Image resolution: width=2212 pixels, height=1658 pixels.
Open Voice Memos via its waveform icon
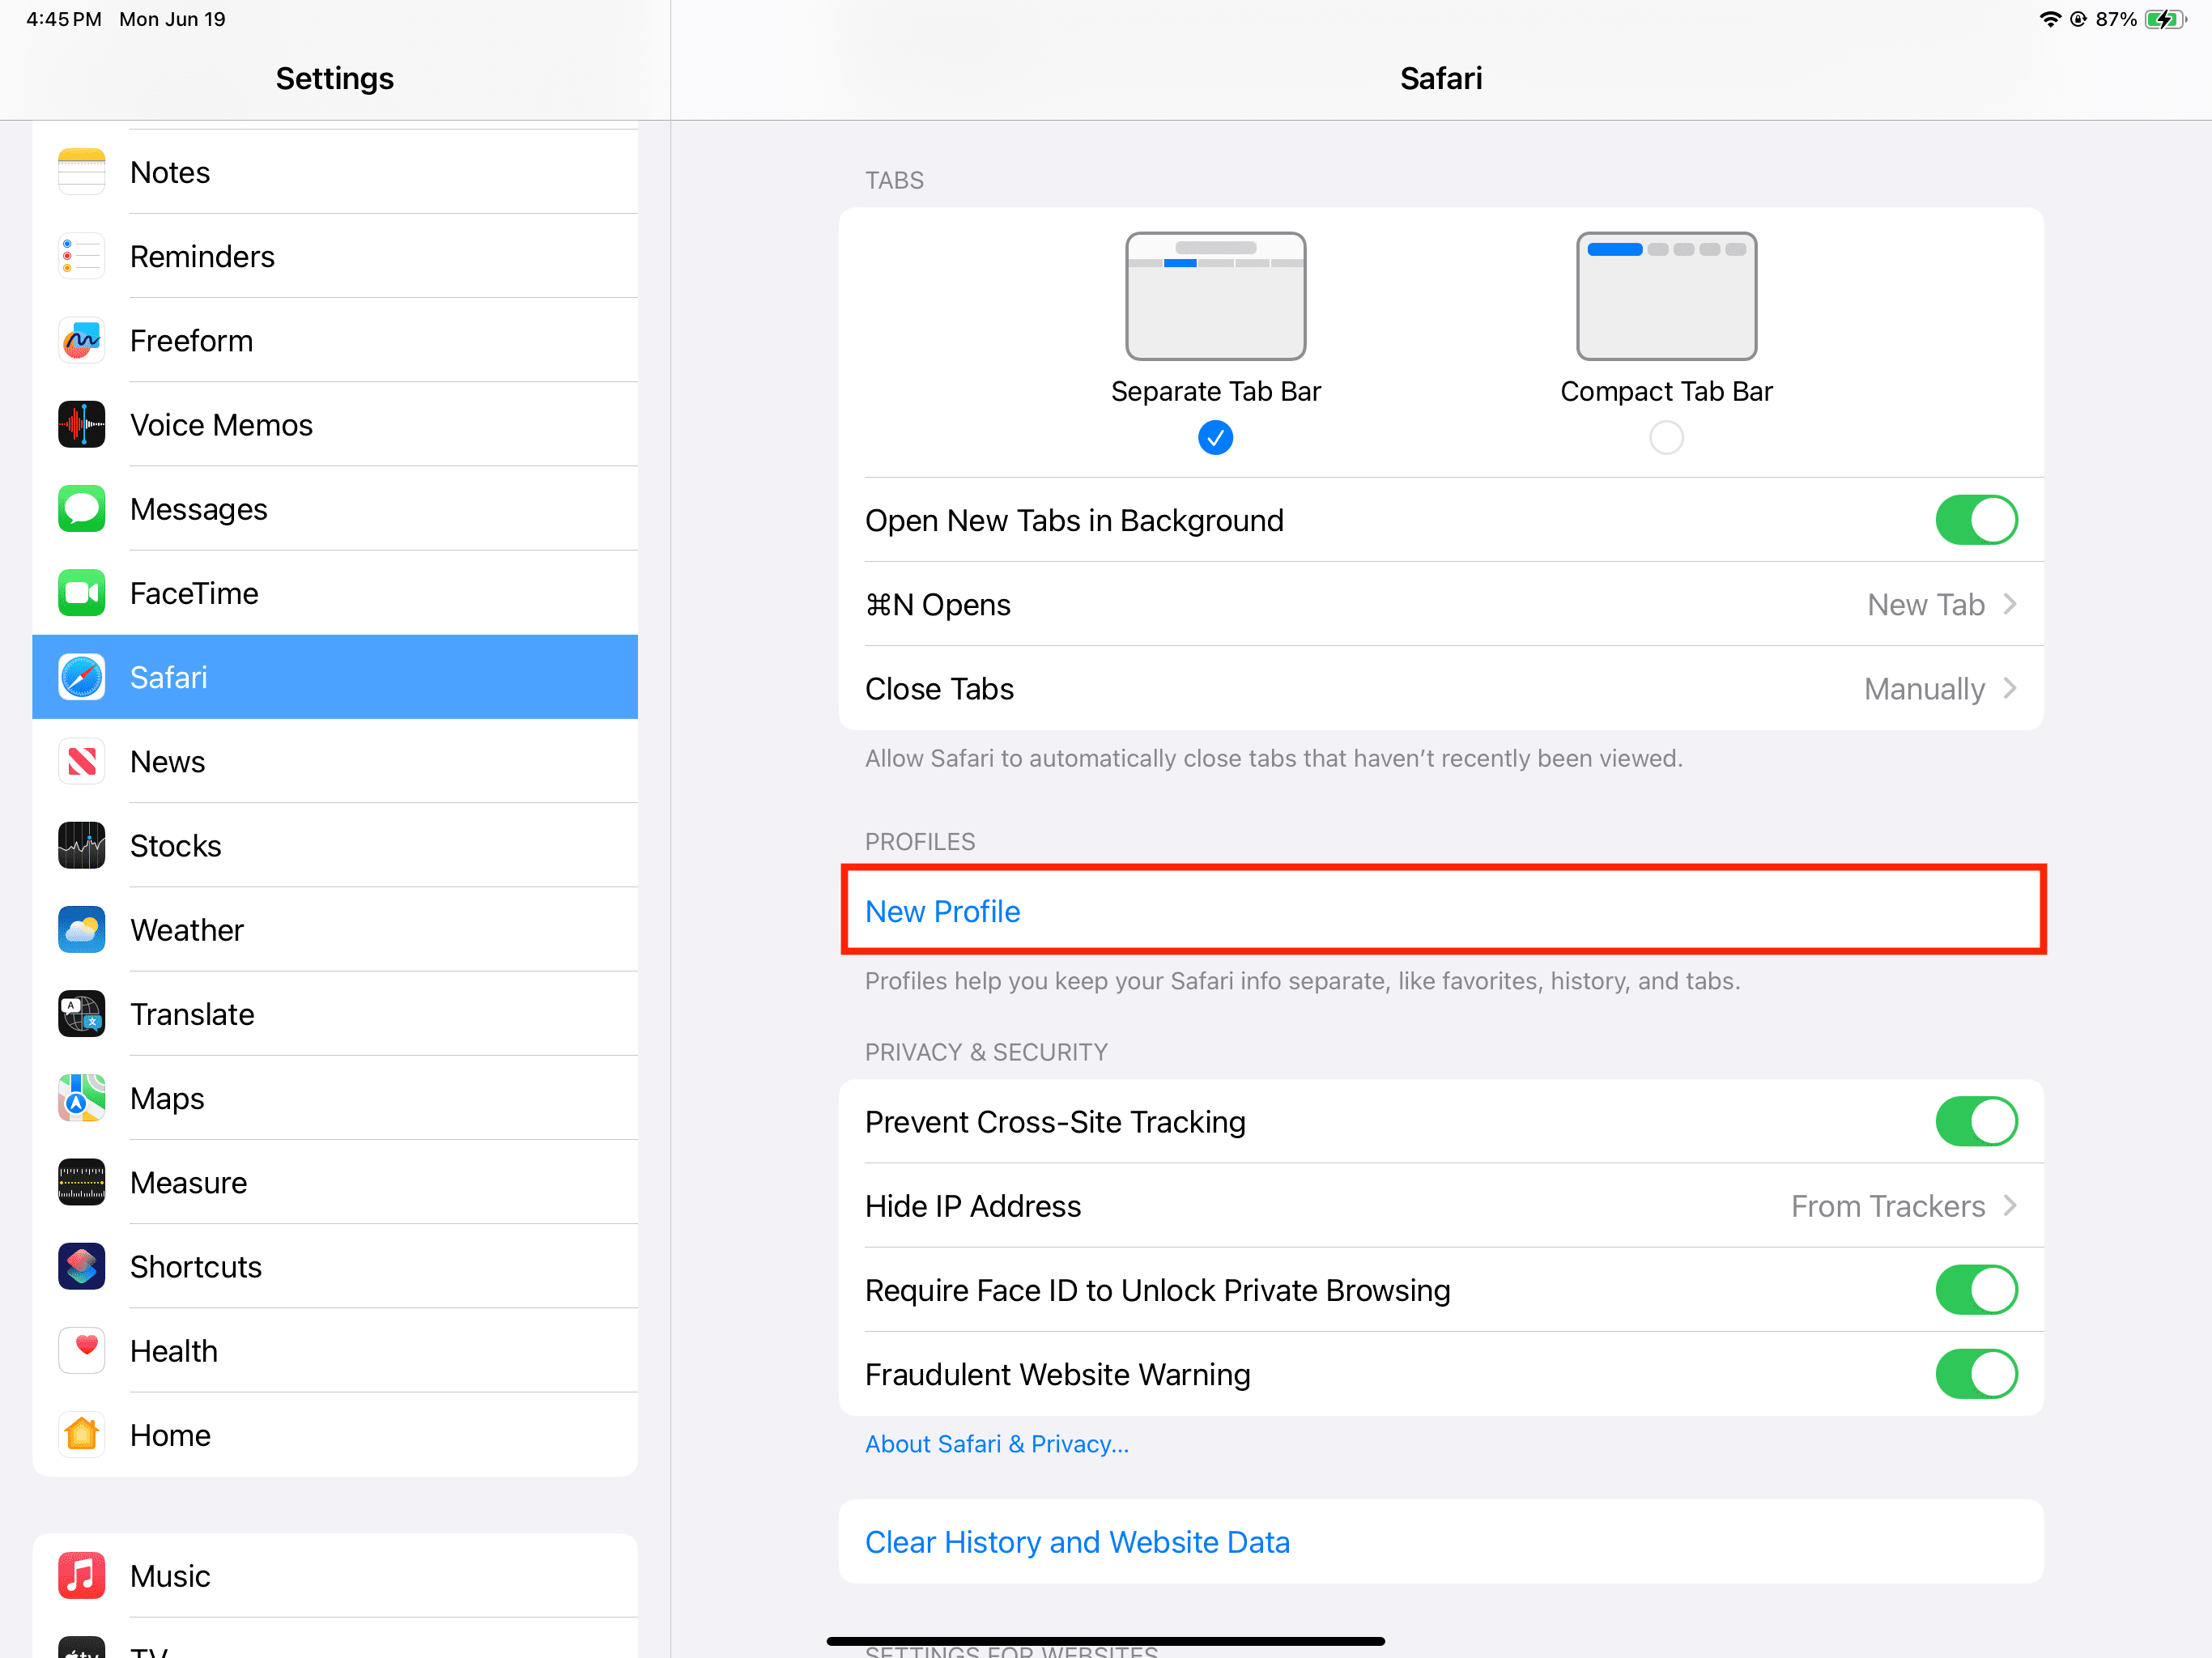point(81,425)
